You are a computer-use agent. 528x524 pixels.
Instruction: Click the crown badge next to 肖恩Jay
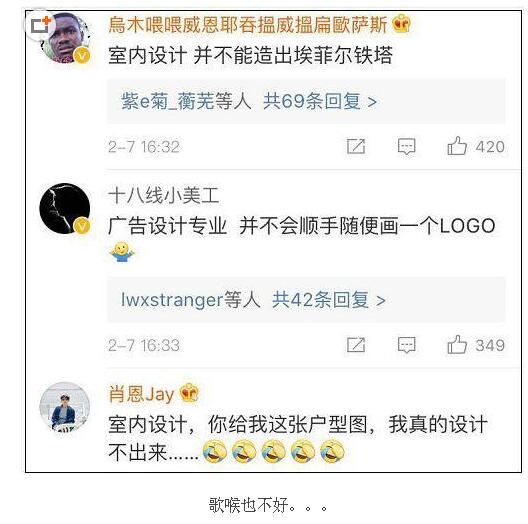pyautogui.click(x=189, y=392)
